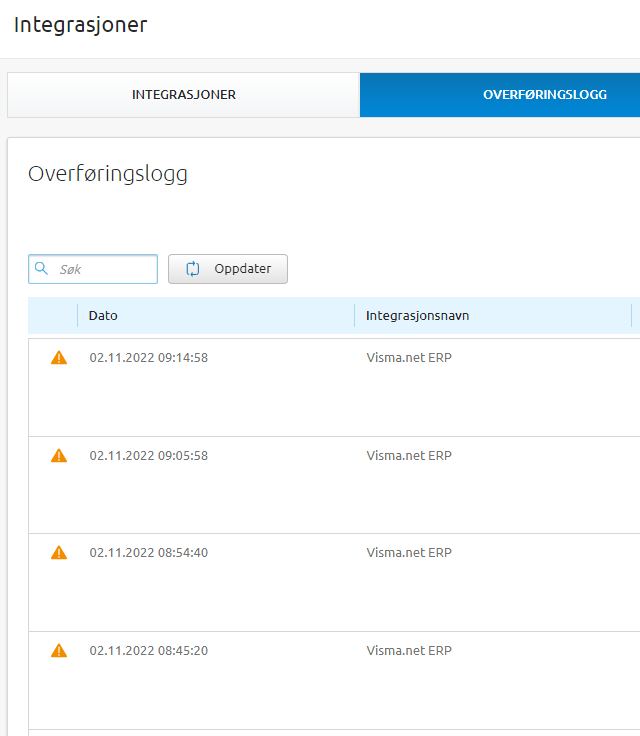Click warning icon for 08:45:20 entry

(x=59, y=651)
